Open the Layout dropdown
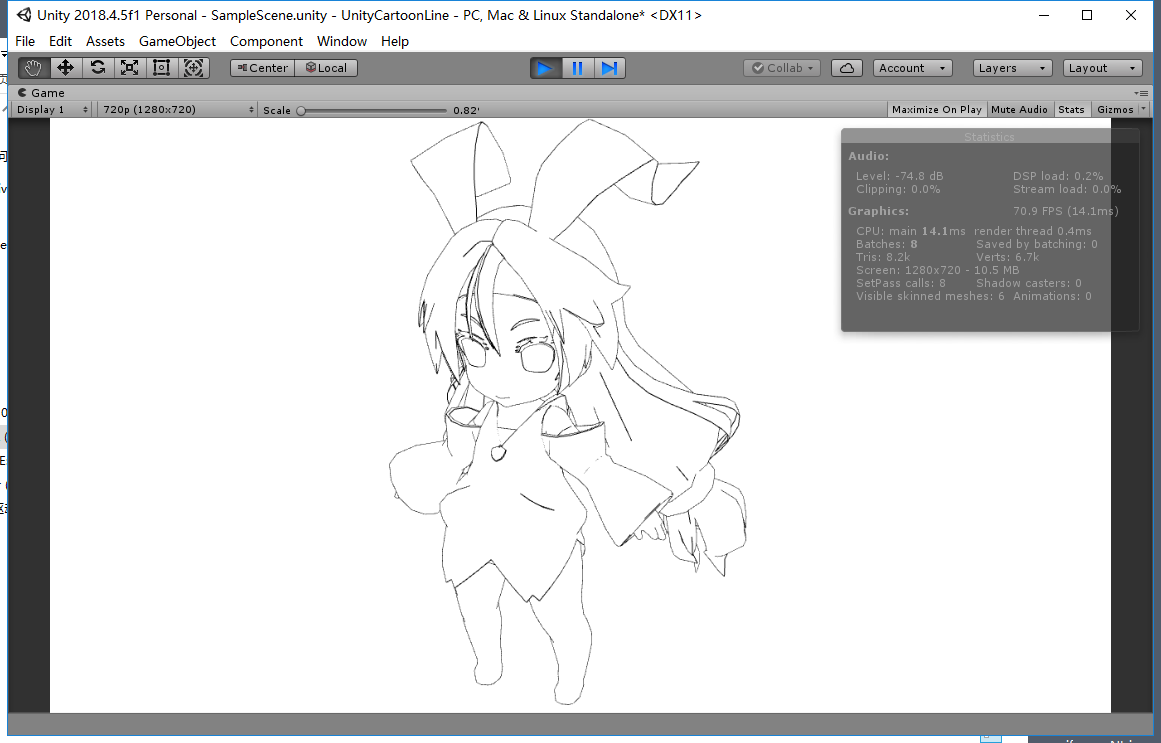Image resolution: width=1161 pixels, height=743 pixels. click(x=1103, y=68)
